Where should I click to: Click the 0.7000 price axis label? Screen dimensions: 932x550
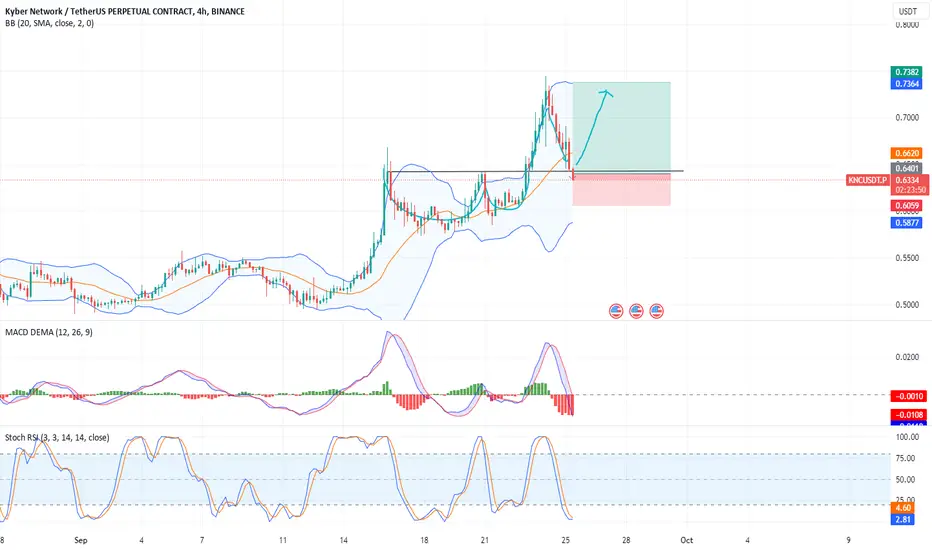pos(907,118)
